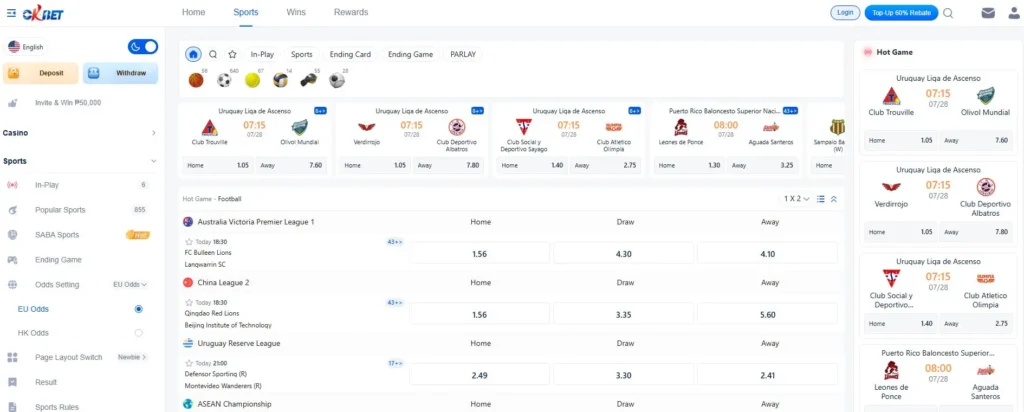
Task: Select the grey ball icon with count 28
Action: [337, 80]
